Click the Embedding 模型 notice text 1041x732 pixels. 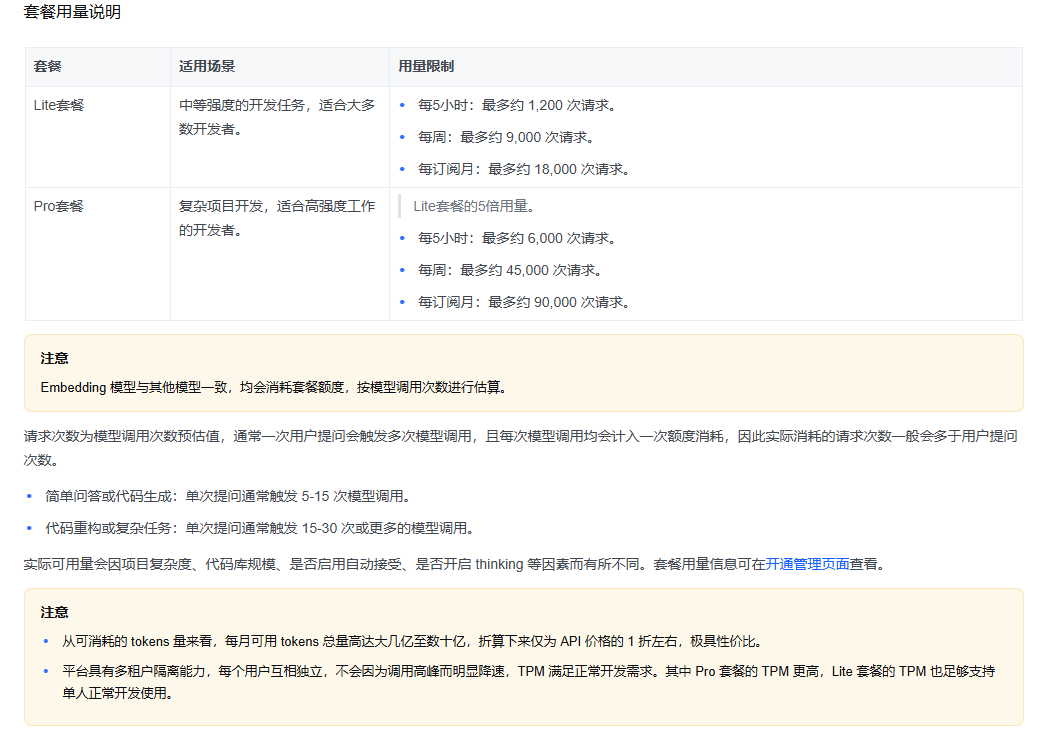click(274, 387)
